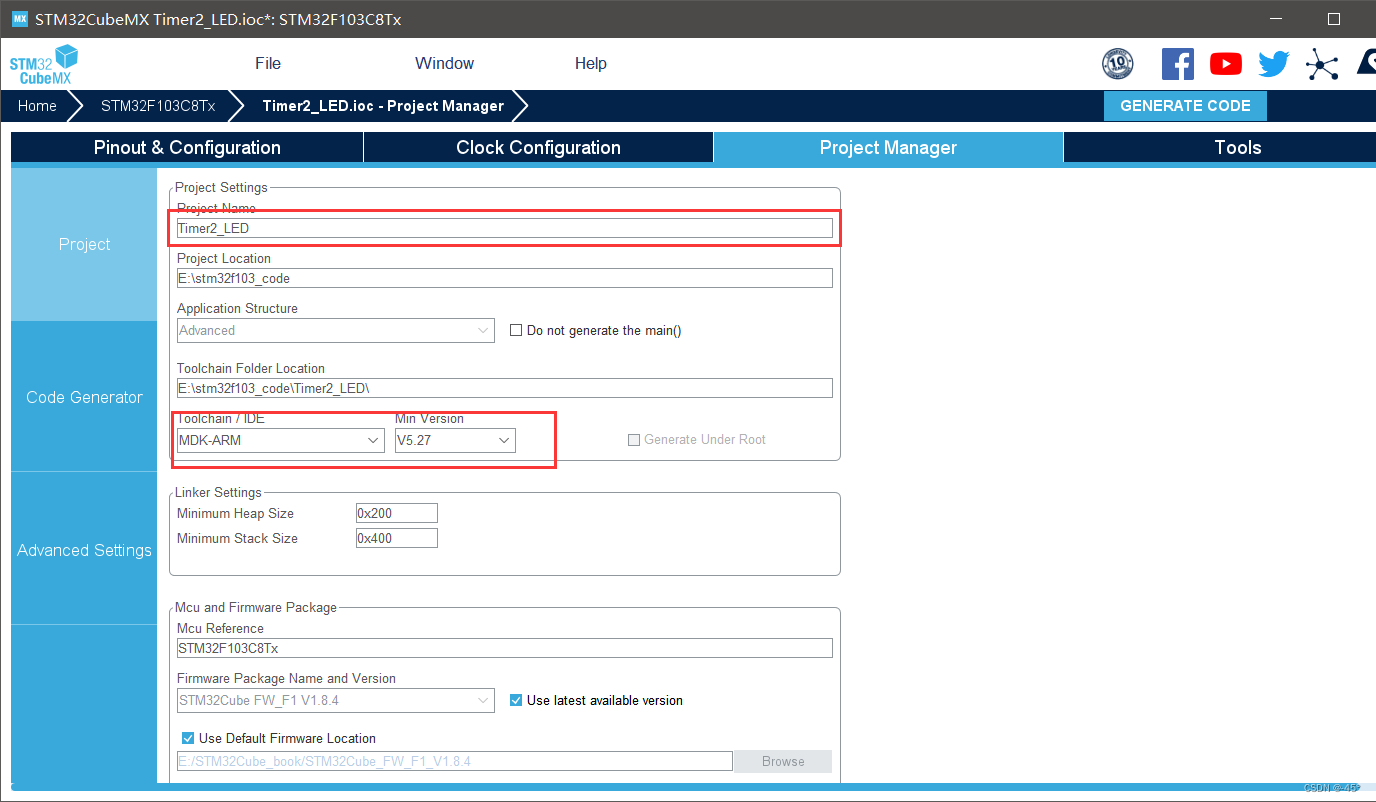1376x802 pixels.
Task: Click the STM32F103C8Tx breadcrumb
Action: click(158, 105)
